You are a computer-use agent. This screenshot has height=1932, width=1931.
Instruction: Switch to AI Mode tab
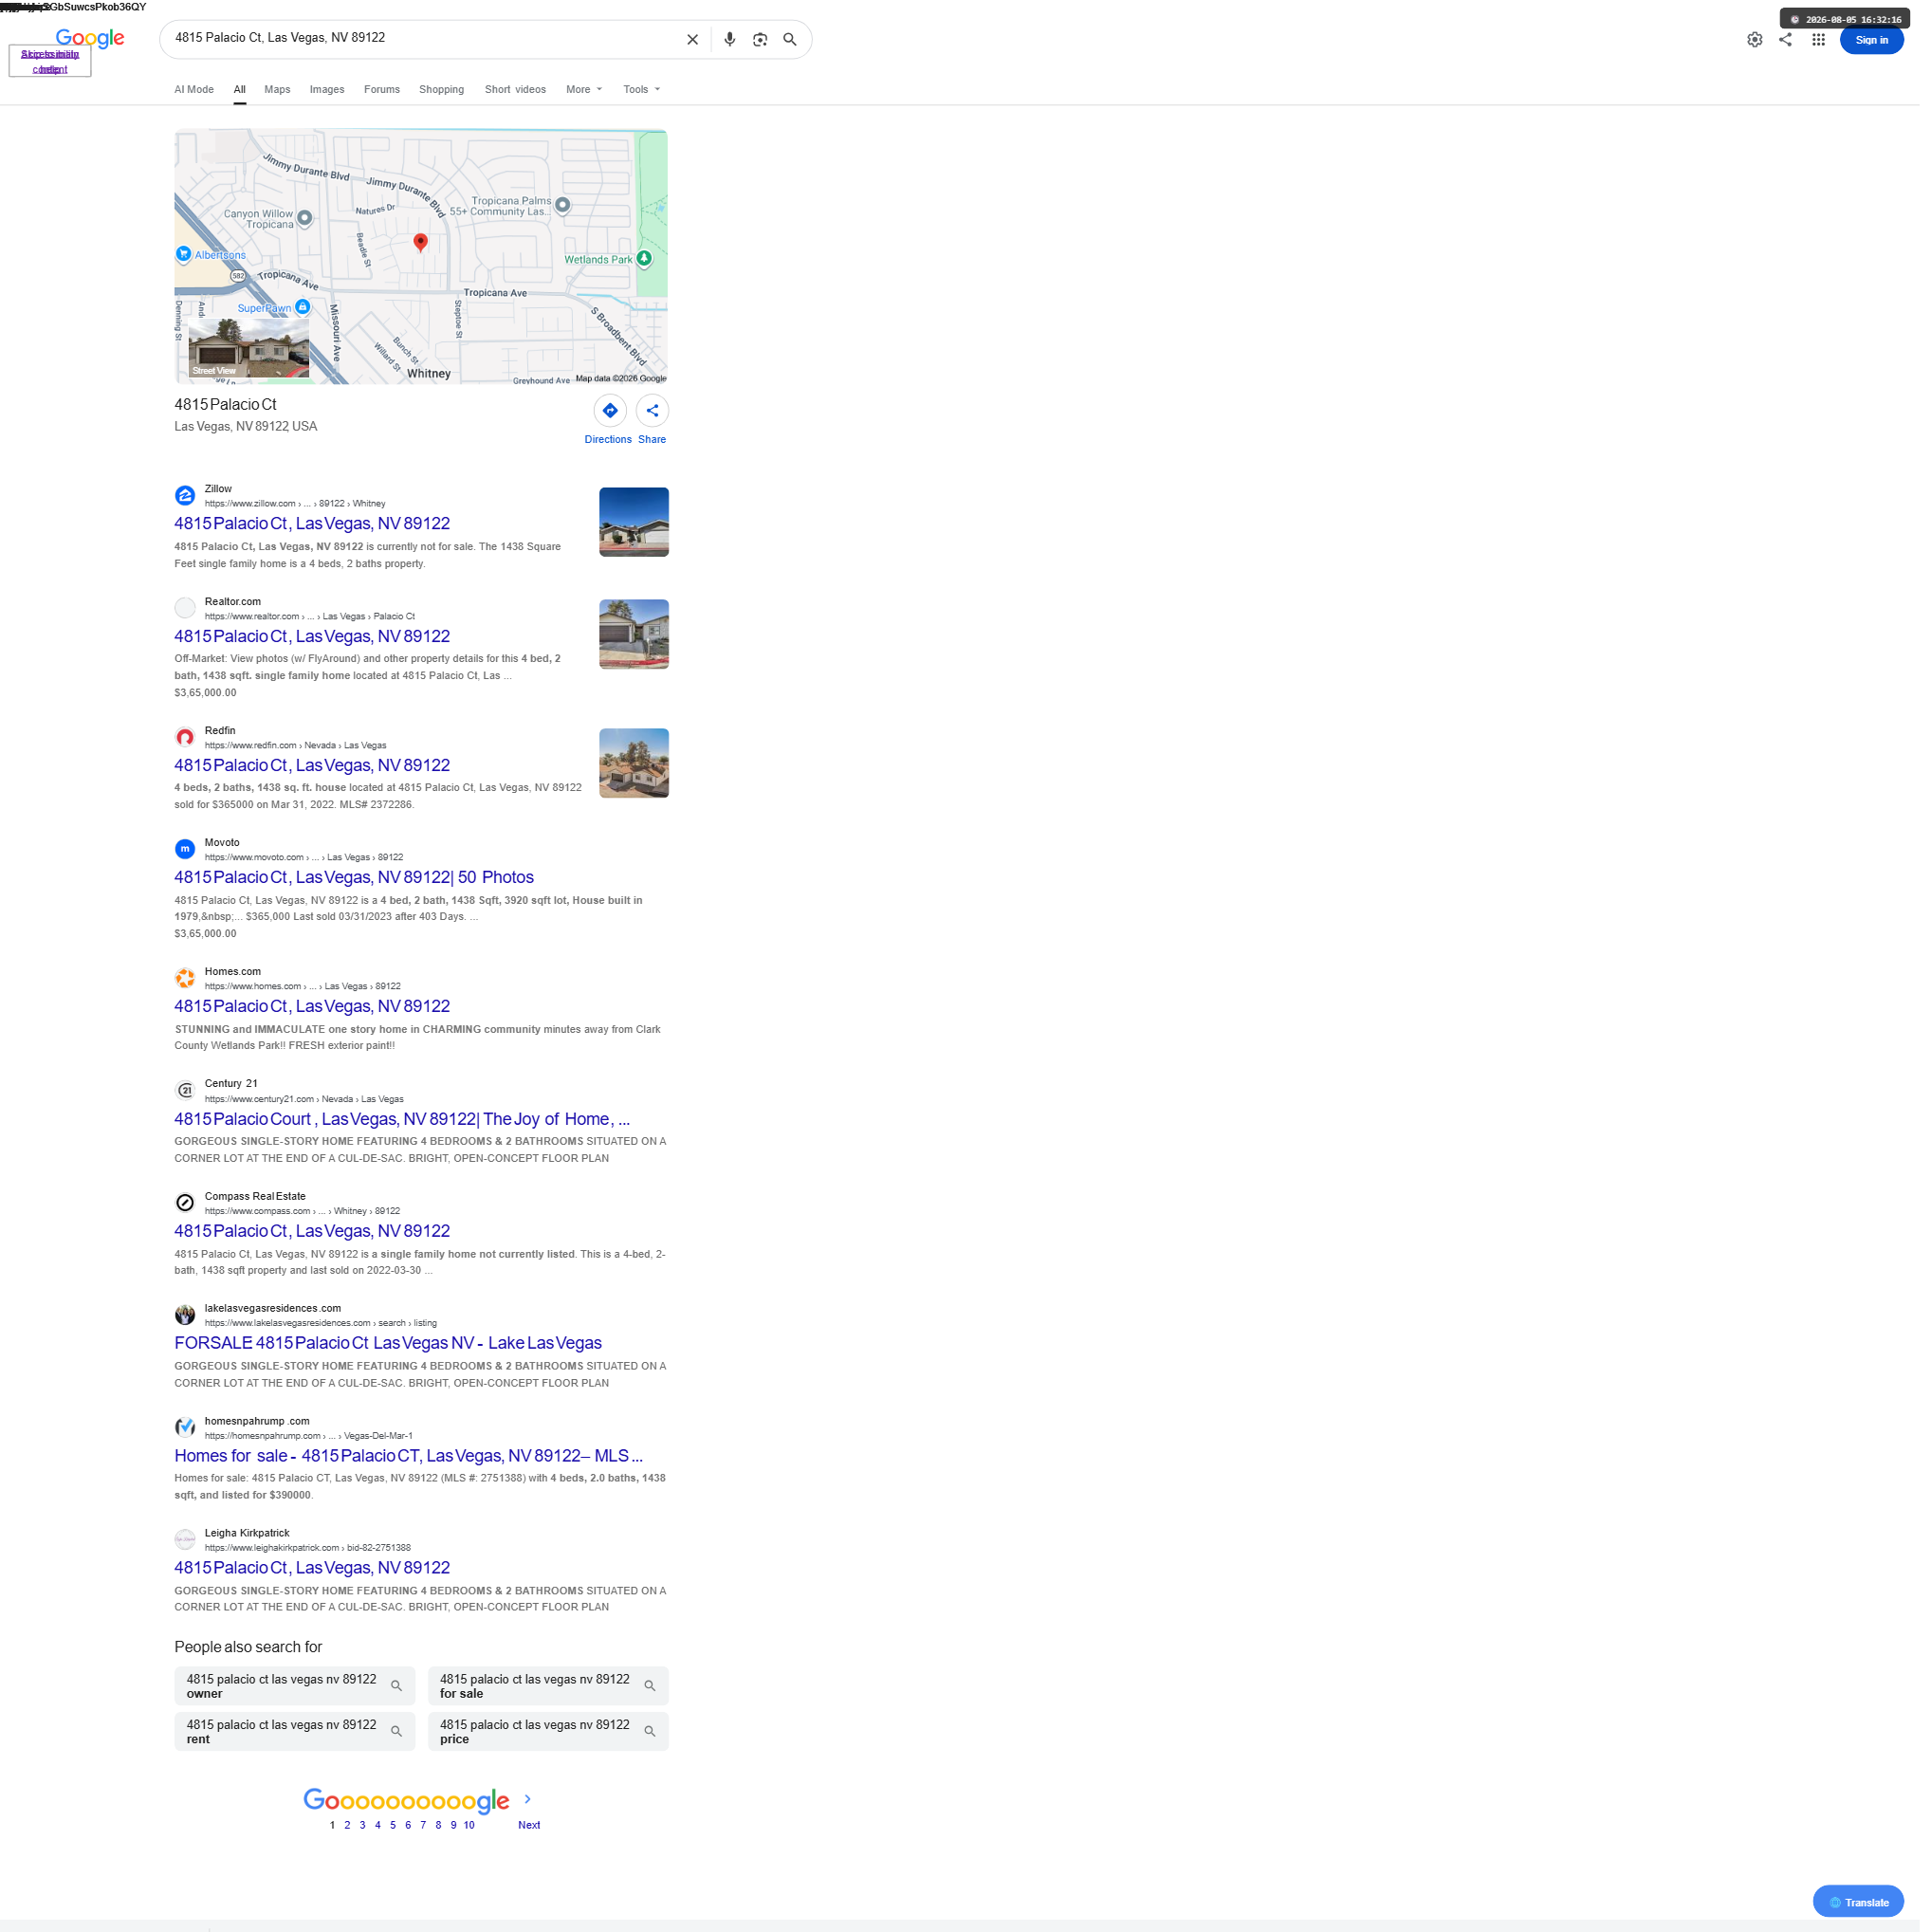(195, 90)
